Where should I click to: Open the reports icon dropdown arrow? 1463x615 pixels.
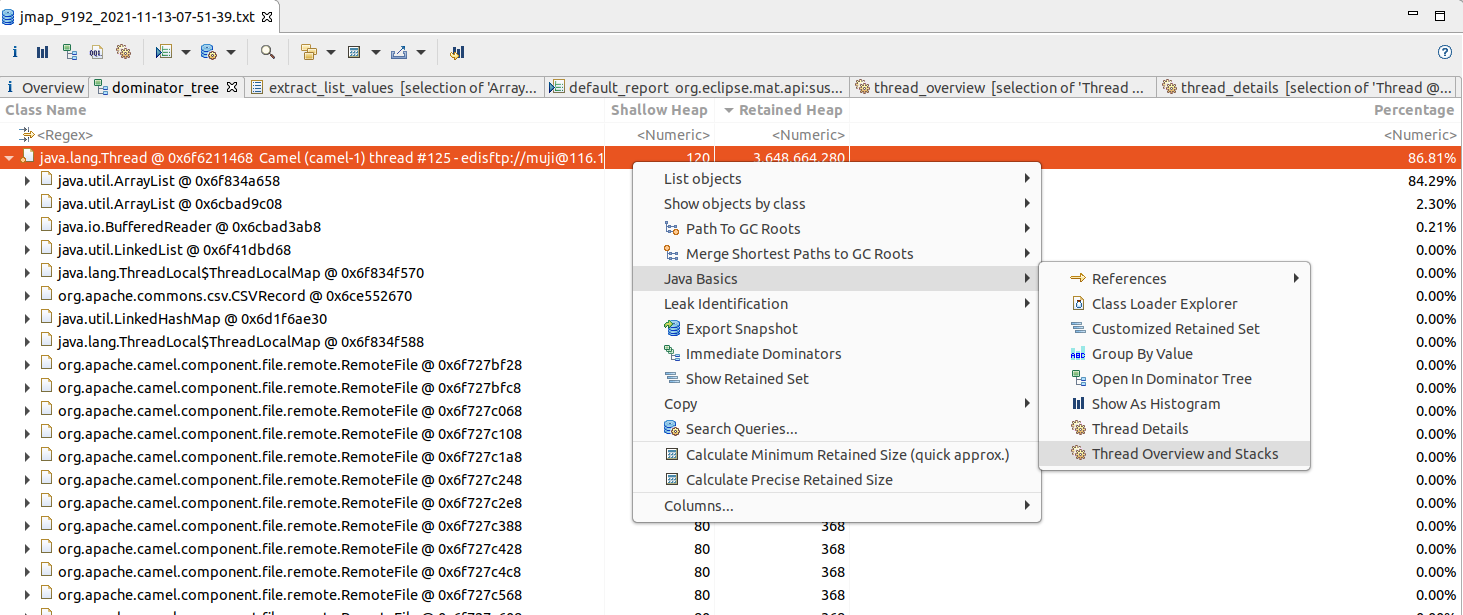(x=187, y=52)
